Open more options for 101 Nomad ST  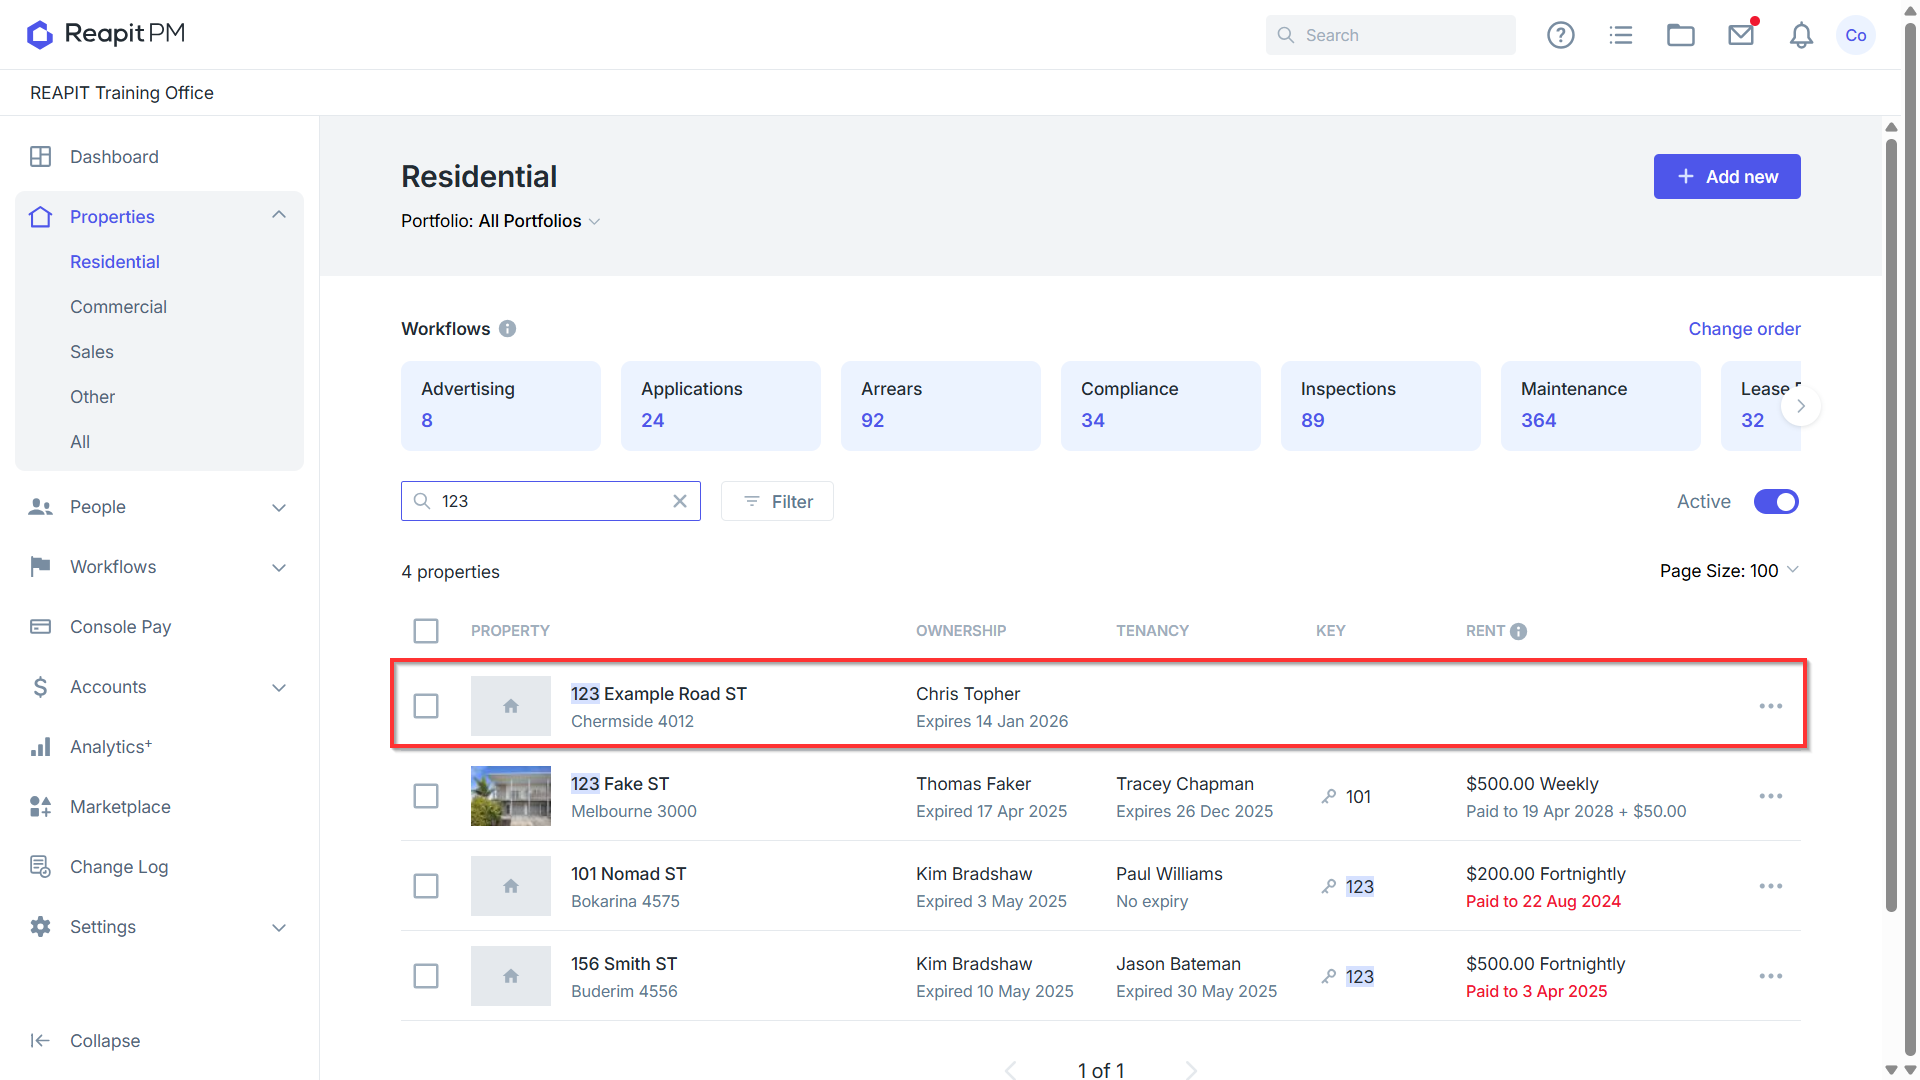tap(1771, 886)
